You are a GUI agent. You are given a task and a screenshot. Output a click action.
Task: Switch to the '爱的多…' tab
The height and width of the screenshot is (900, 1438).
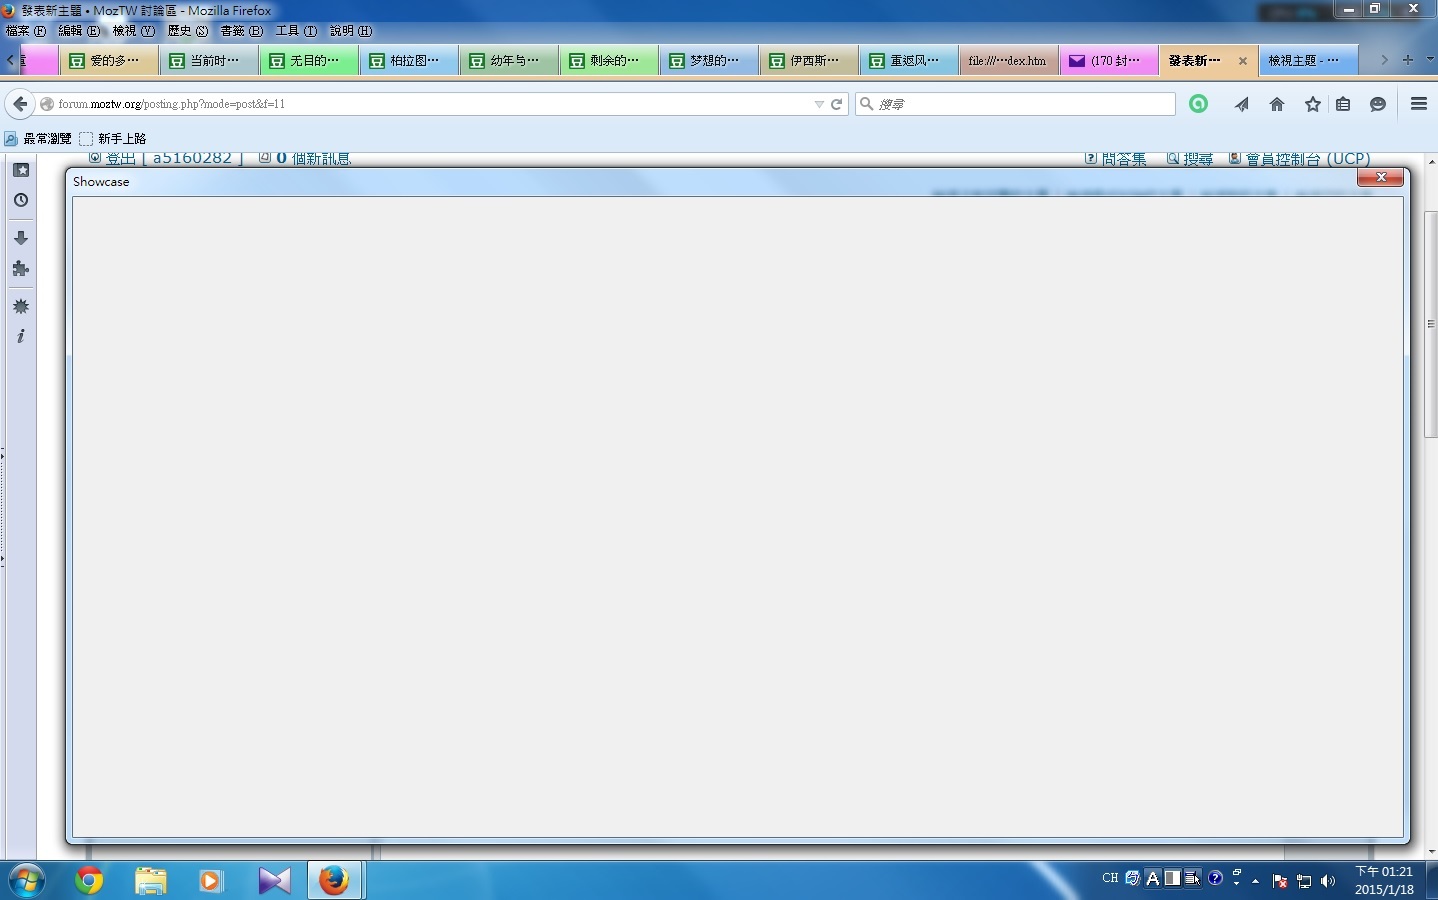(x=109, y=60)
